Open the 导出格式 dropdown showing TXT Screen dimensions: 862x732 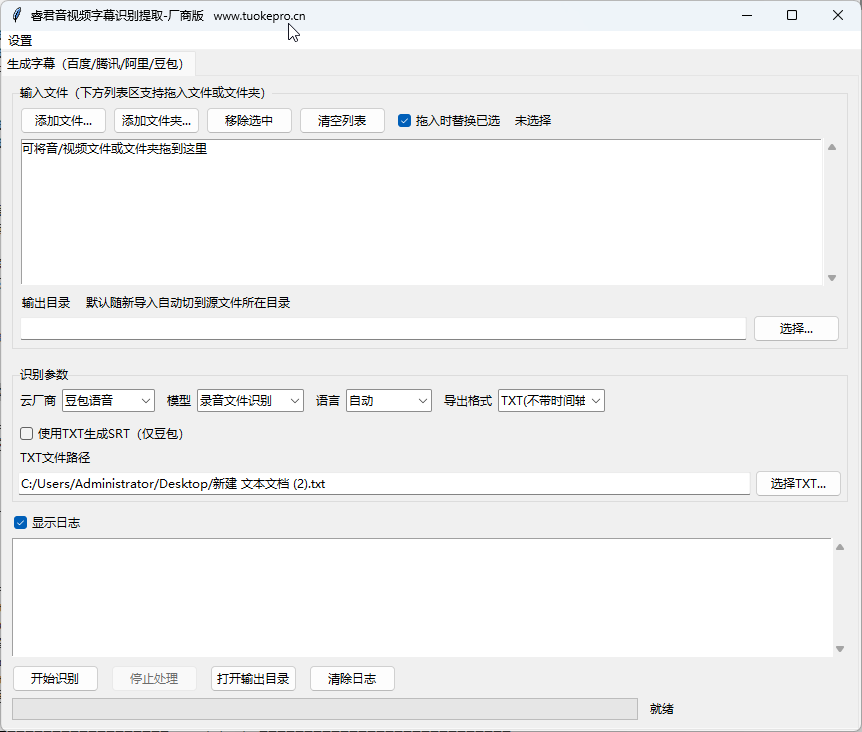coord(551,401)
